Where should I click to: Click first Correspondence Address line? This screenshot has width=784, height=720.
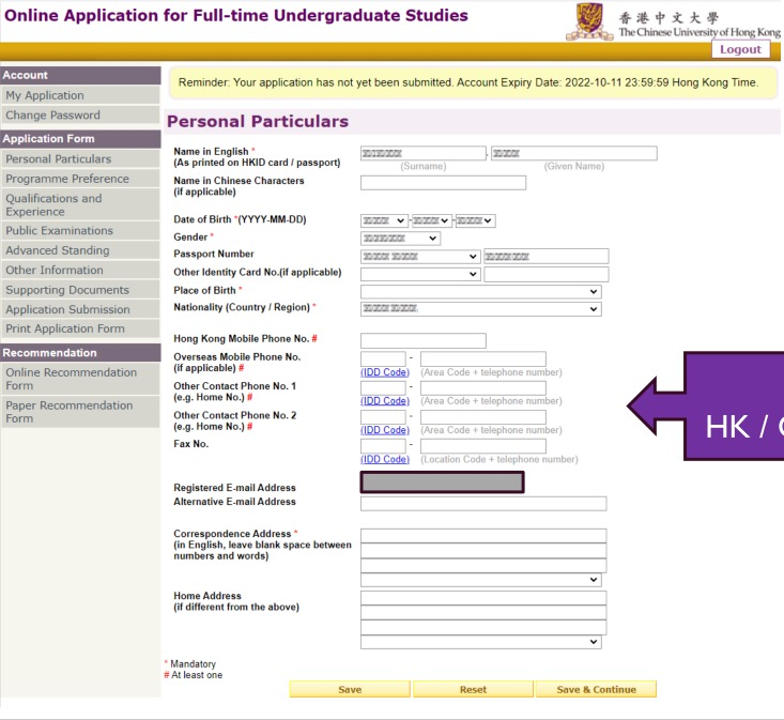click(483, 536)
